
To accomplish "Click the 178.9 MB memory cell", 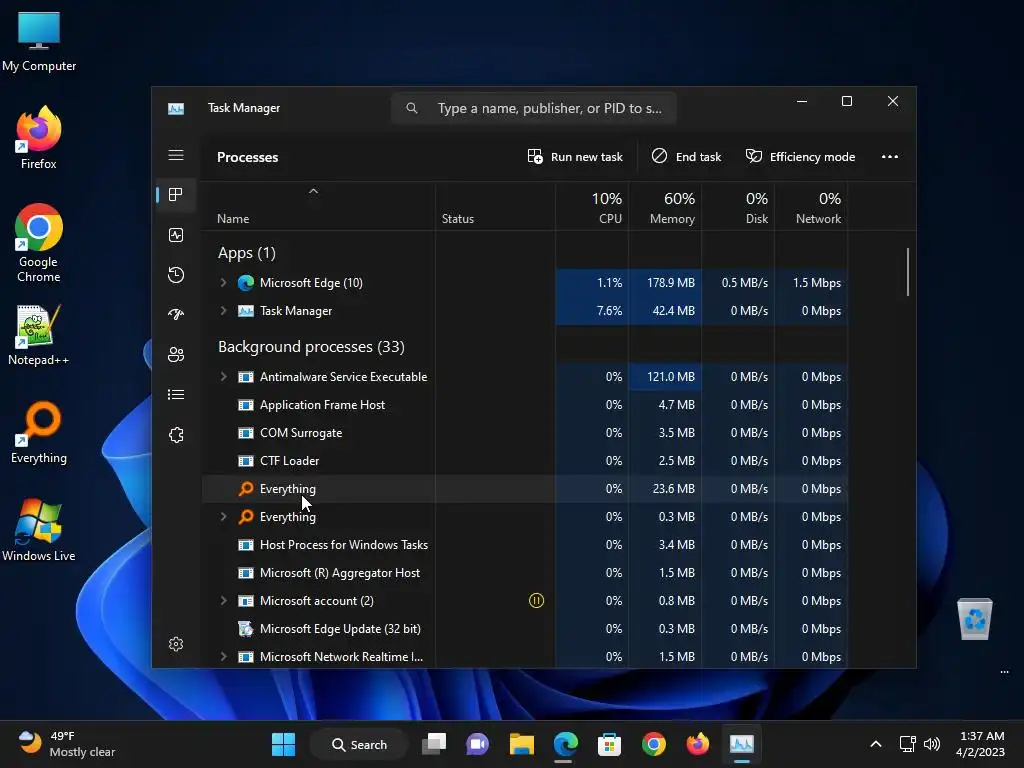I will click(665, 283).
